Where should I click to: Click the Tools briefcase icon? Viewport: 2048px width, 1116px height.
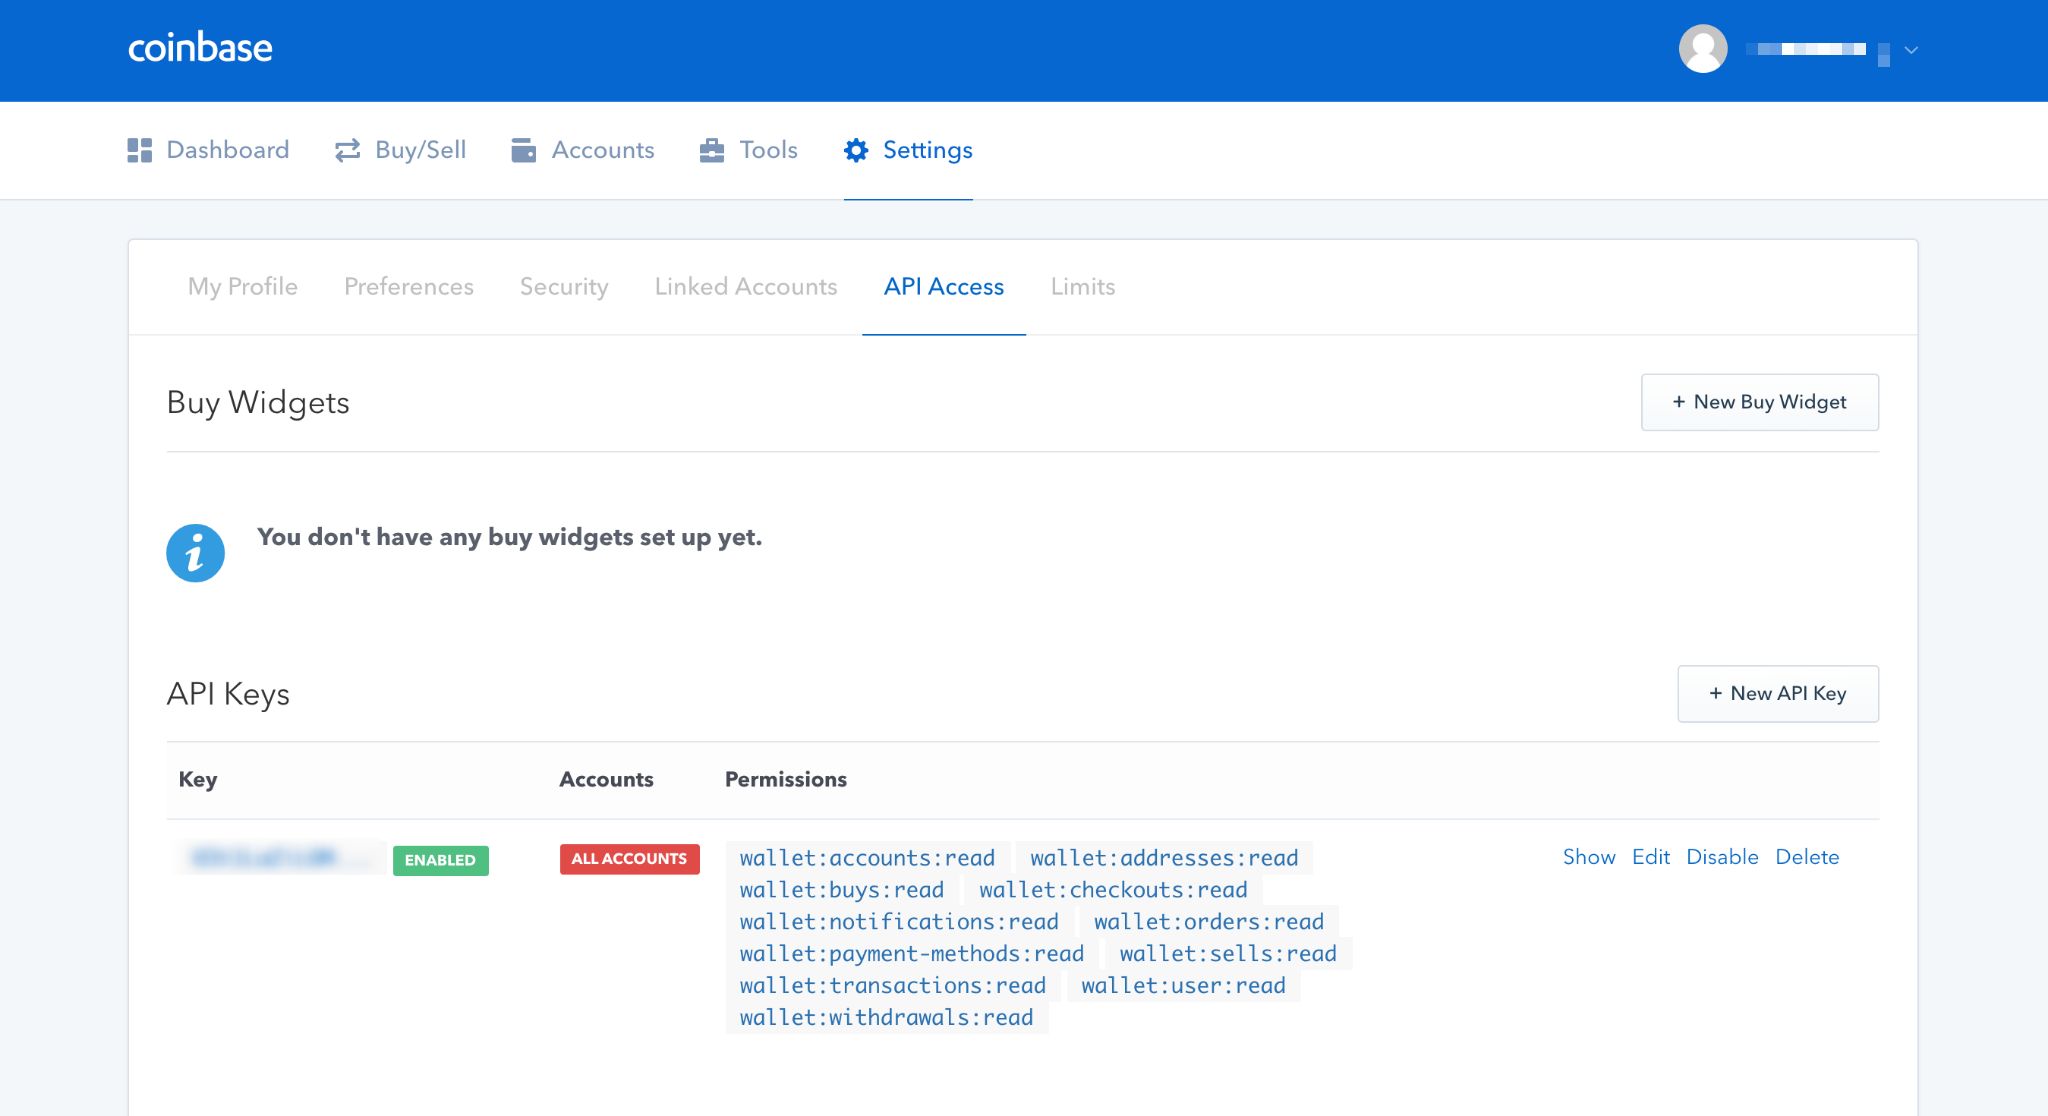click(x=712, y=150)
